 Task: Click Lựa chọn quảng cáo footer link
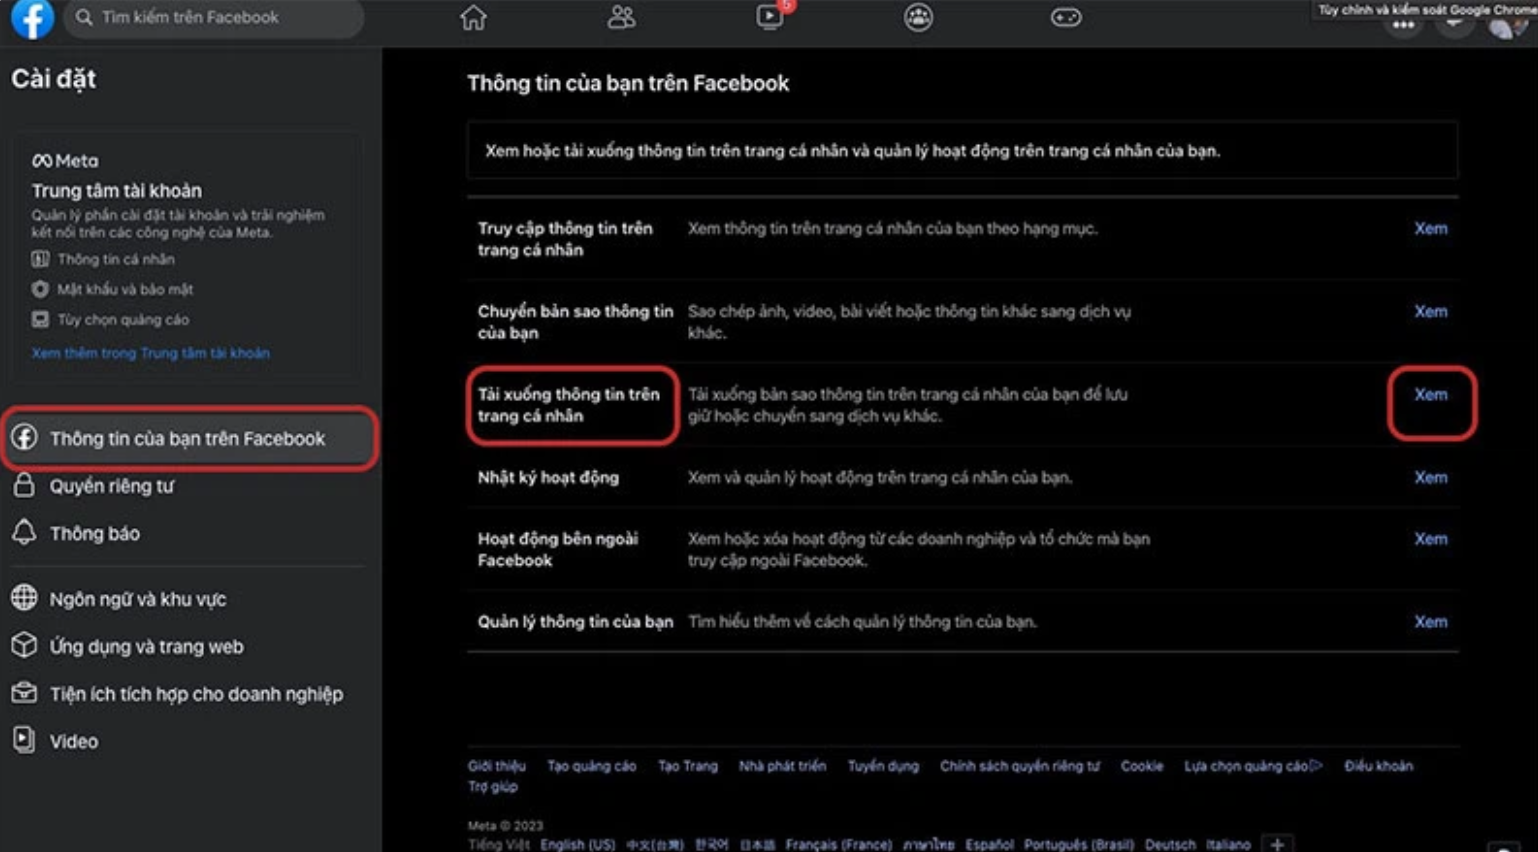click(1252, 766)
